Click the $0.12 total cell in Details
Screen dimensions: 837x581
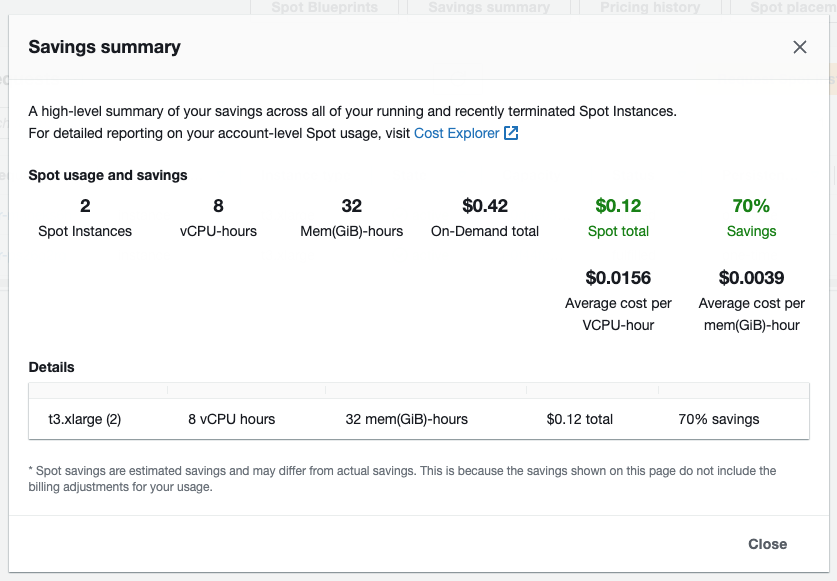580,419
